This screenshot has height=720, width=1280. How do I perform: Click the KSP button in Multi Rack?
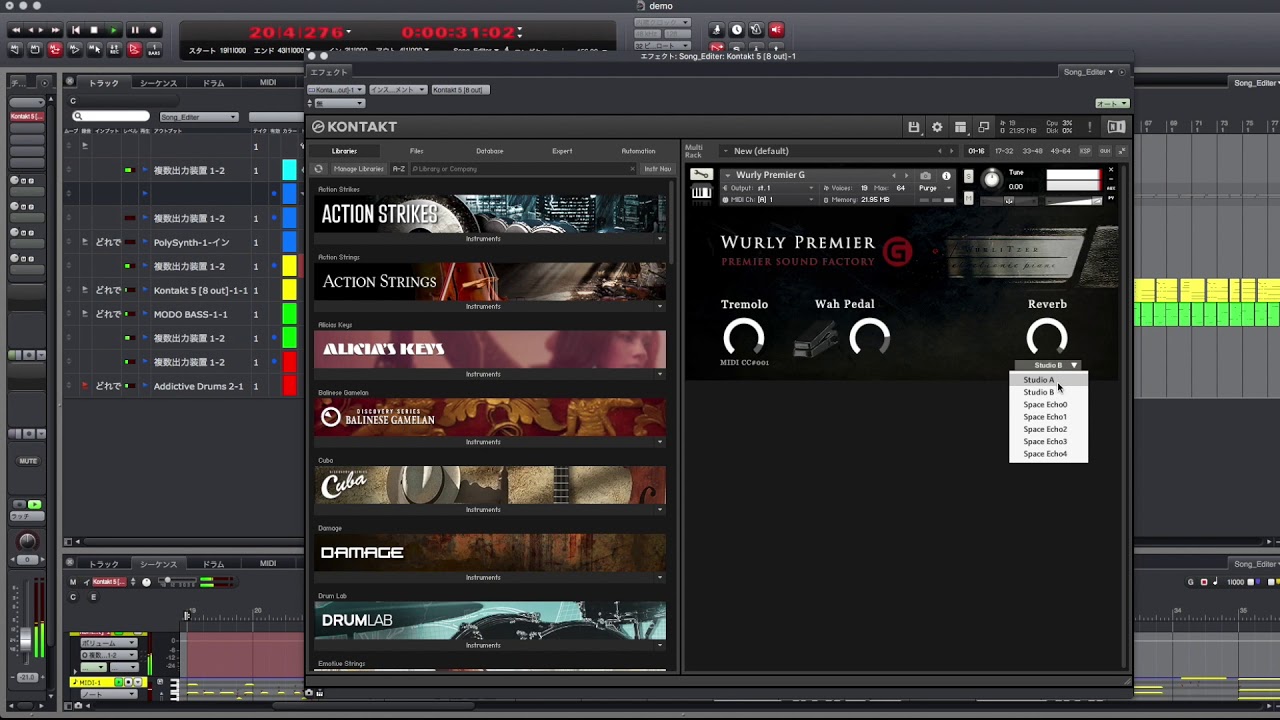tap(1085, 151)
